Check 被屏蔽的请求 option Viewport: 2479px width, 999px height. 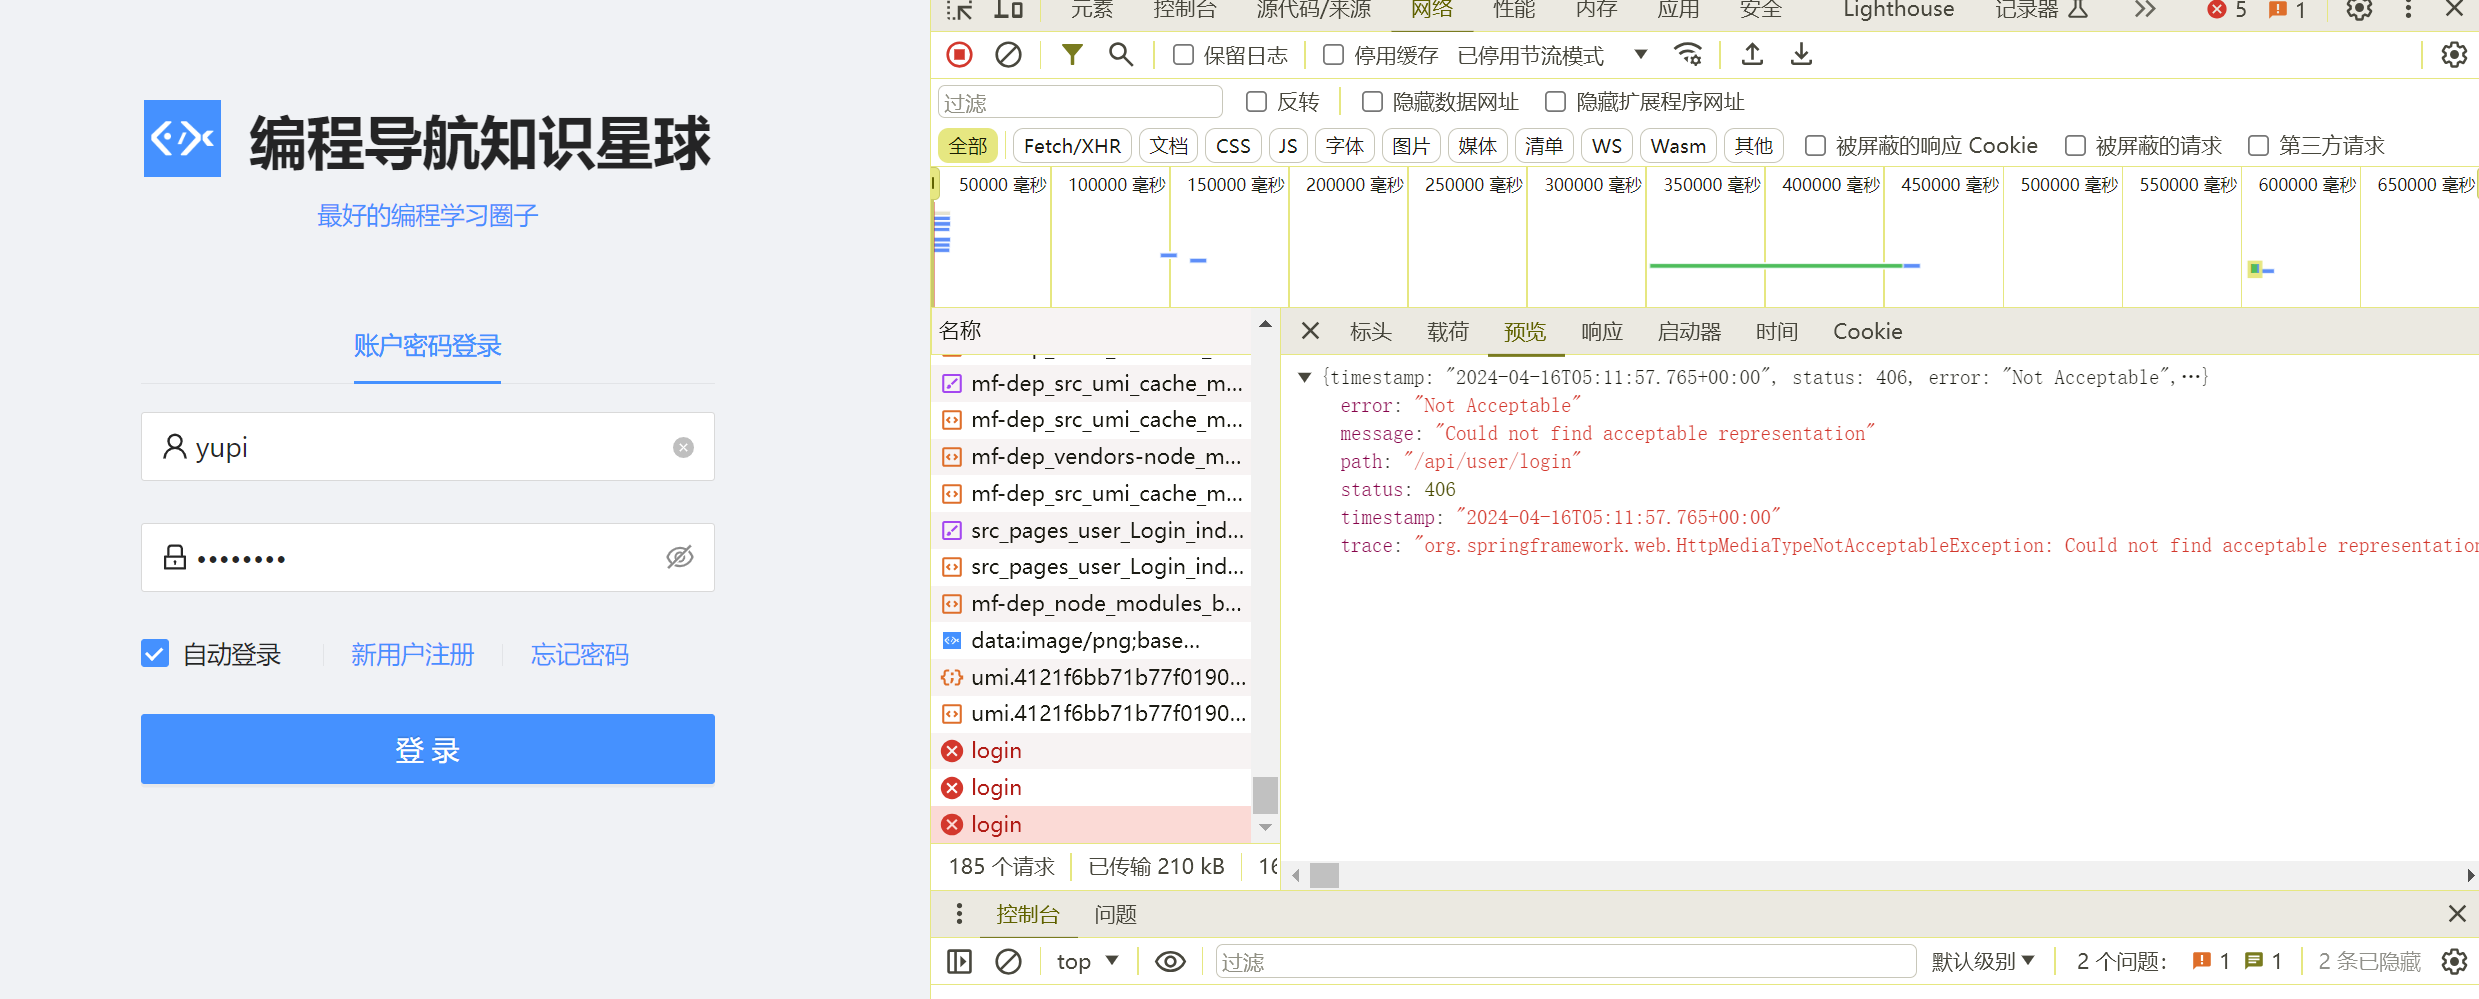pyautogui.click(x=2075, y=146)
